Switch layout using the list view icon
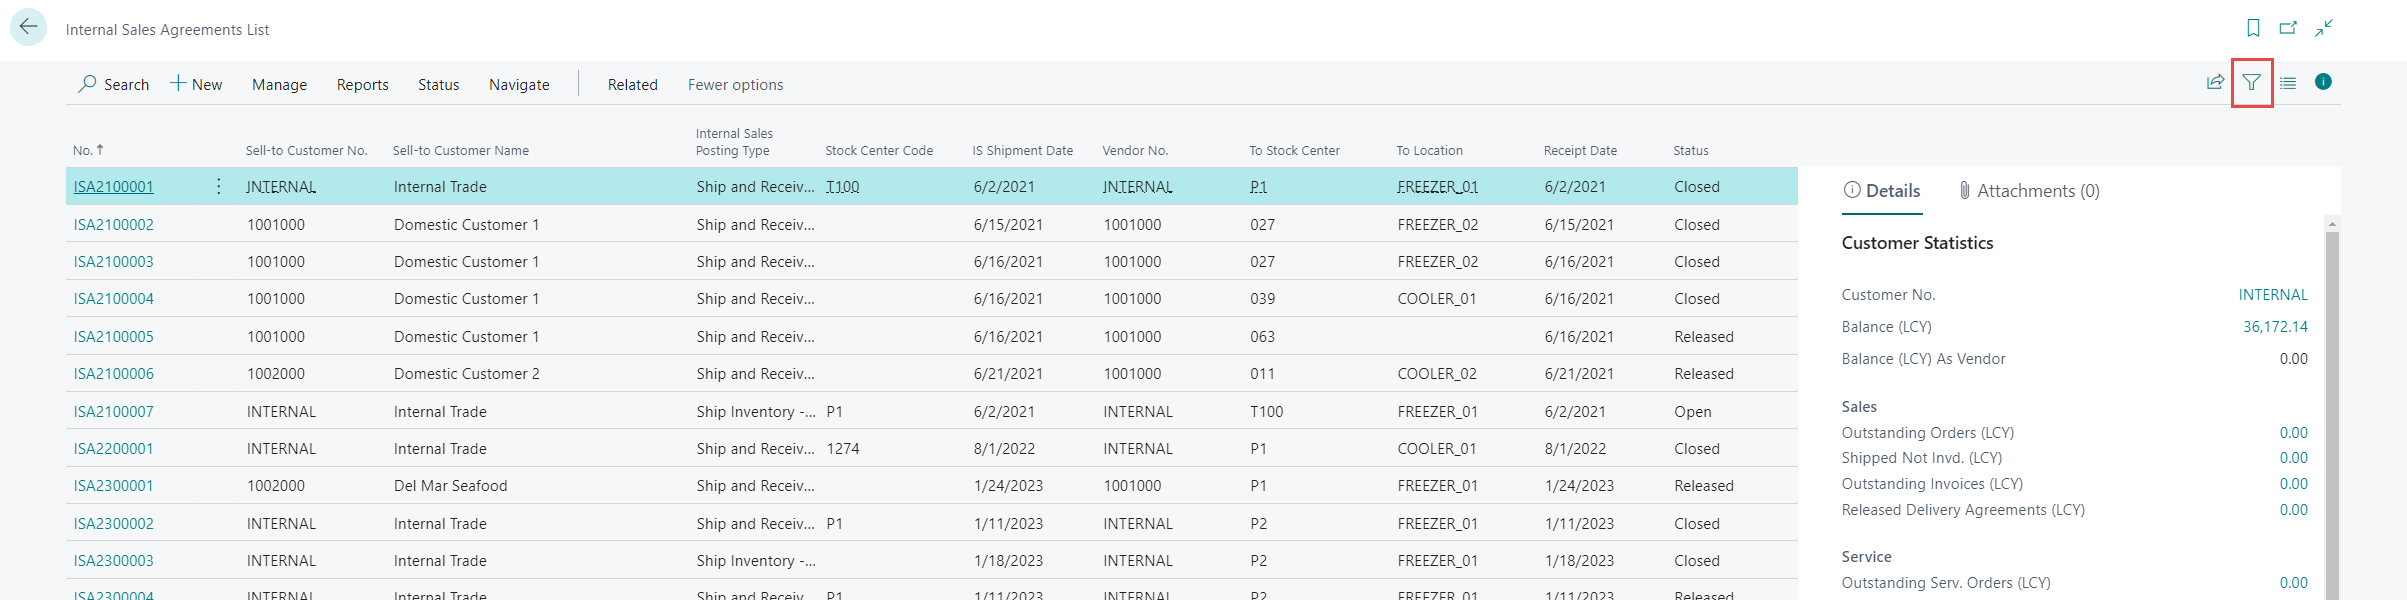The image size is (2407, 600). 2288,82
